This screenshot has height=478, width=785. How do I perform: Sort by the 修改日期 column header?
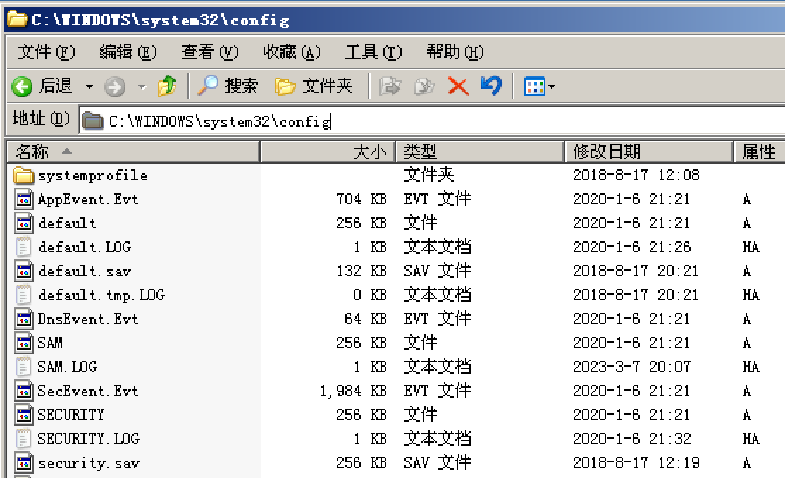(648, 152)
